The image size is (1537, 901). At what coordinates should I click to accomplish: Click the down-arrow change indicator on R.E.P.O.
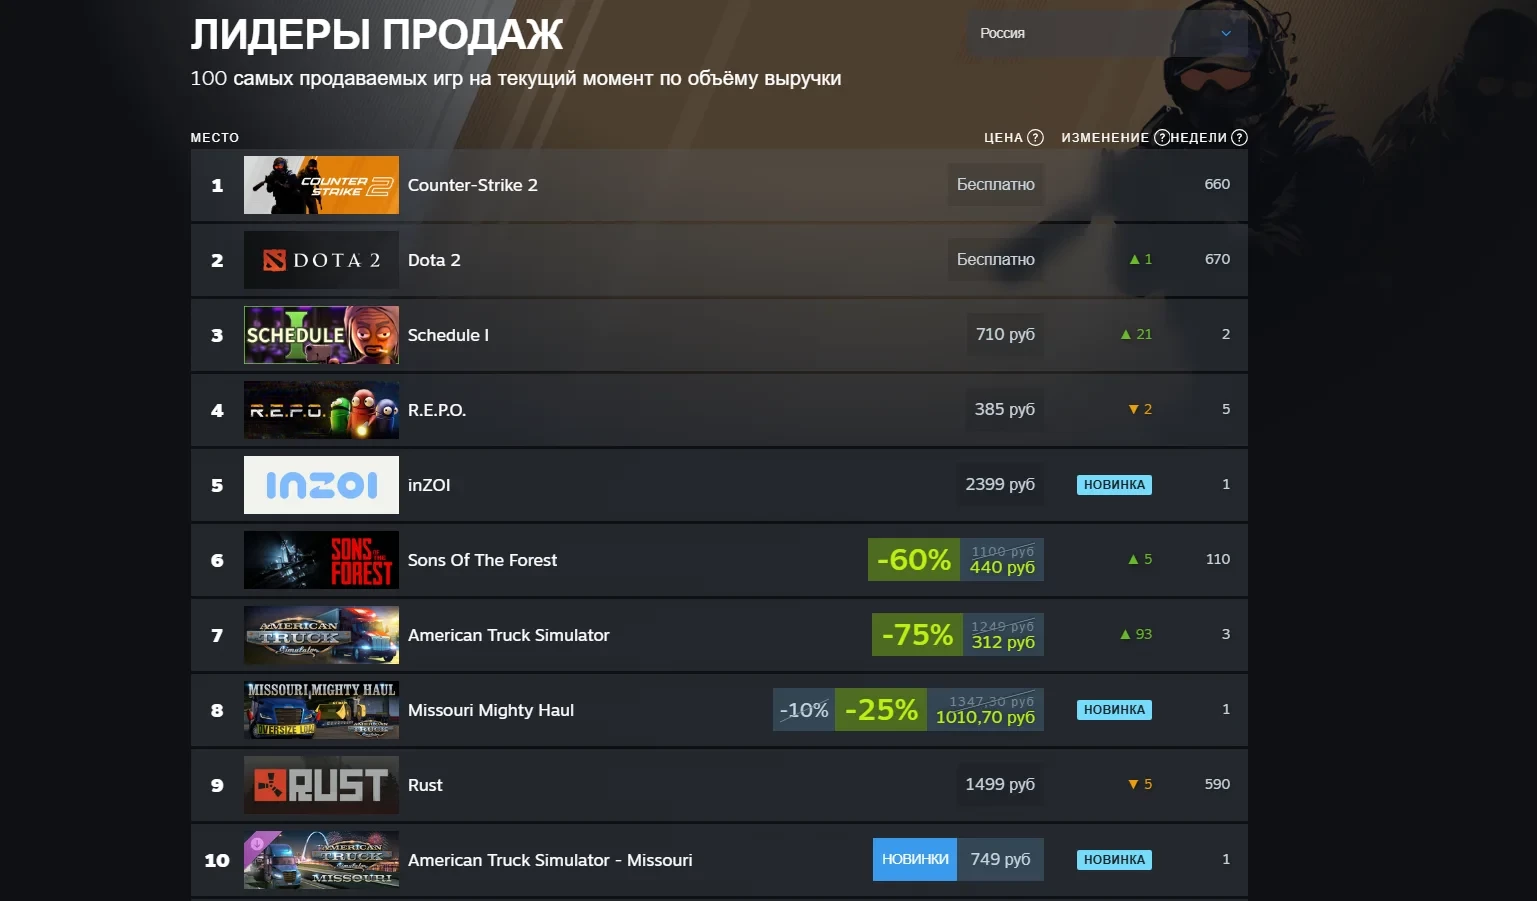1140,410
